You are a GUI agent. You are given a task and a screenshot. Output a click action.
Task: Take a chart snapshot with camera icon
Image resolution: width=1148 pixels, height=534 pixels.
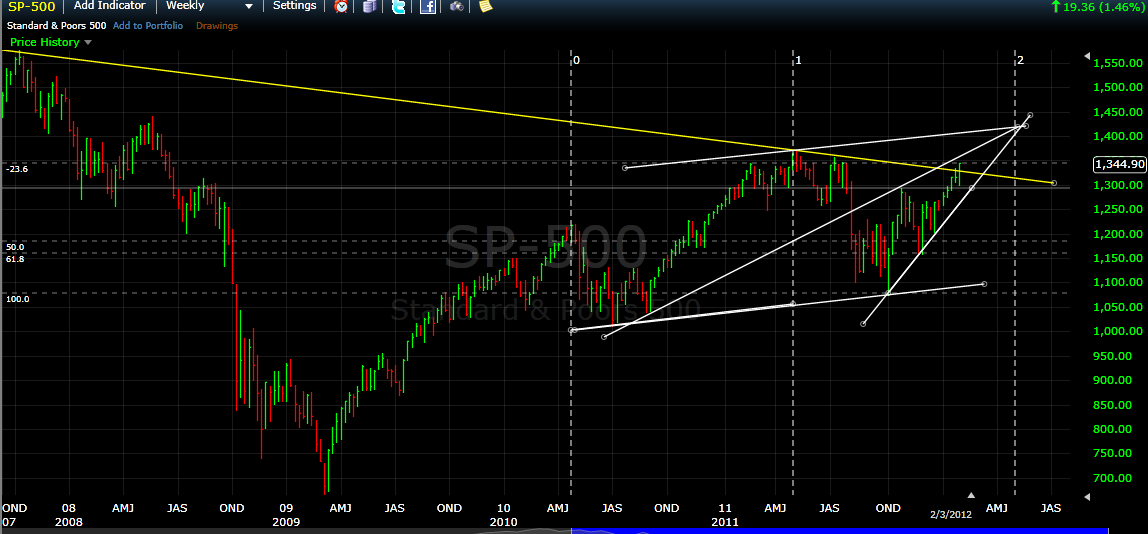click(457, 6)
